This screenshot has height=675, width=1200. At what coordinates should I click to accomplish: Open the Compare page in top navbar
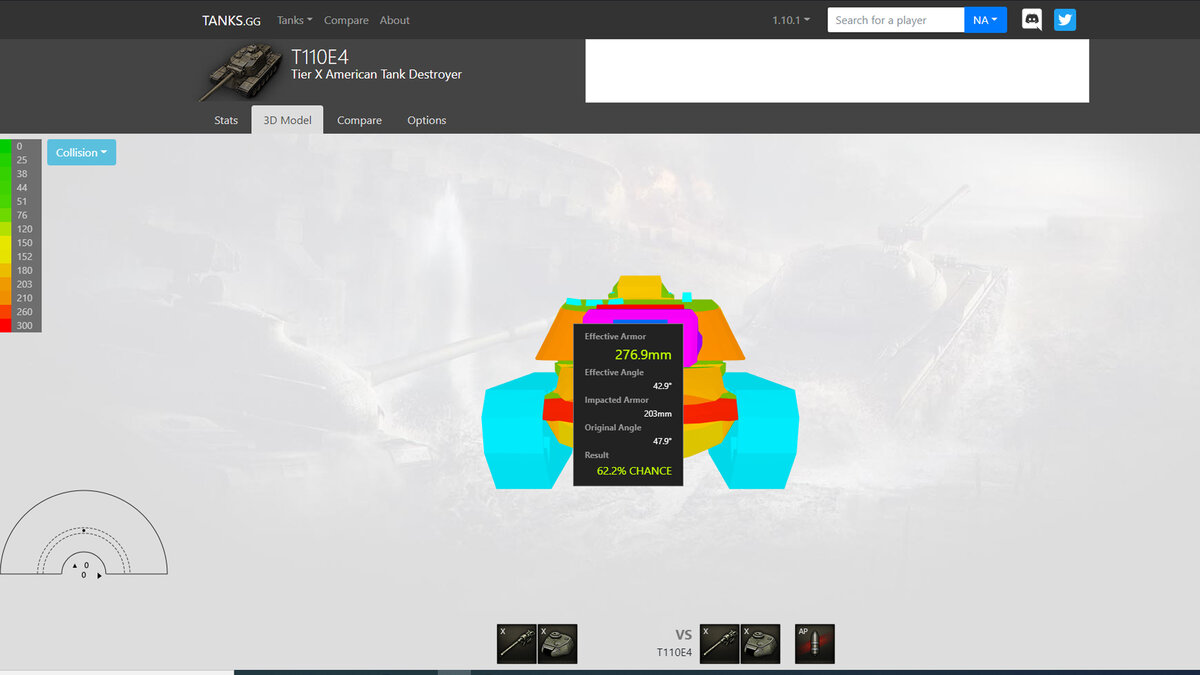[x=346, y=20]
